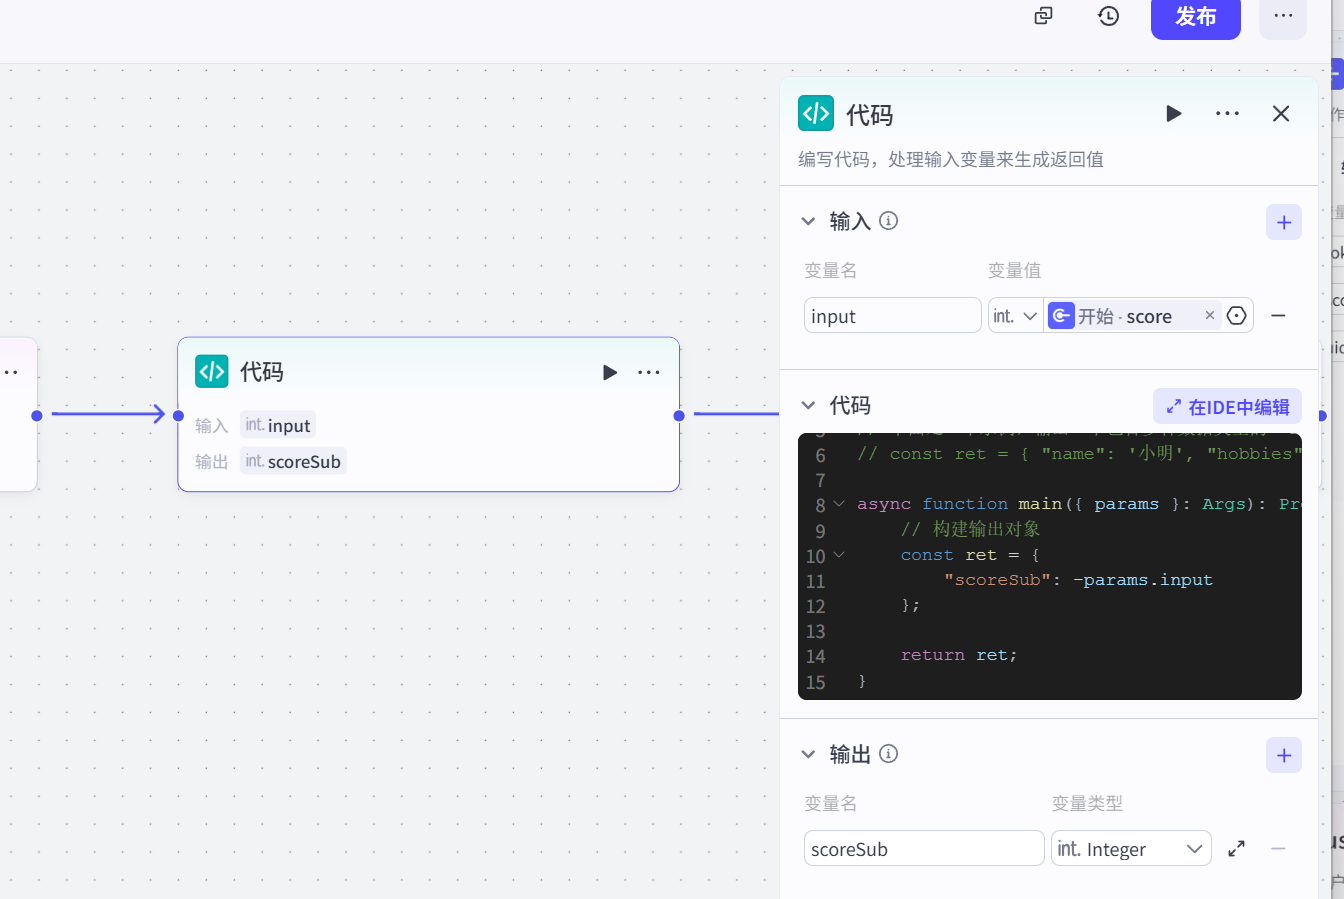Viewport: 1344px width, 899px height.
Task: Collapse the 输入 section
Action: click(808, 222)
